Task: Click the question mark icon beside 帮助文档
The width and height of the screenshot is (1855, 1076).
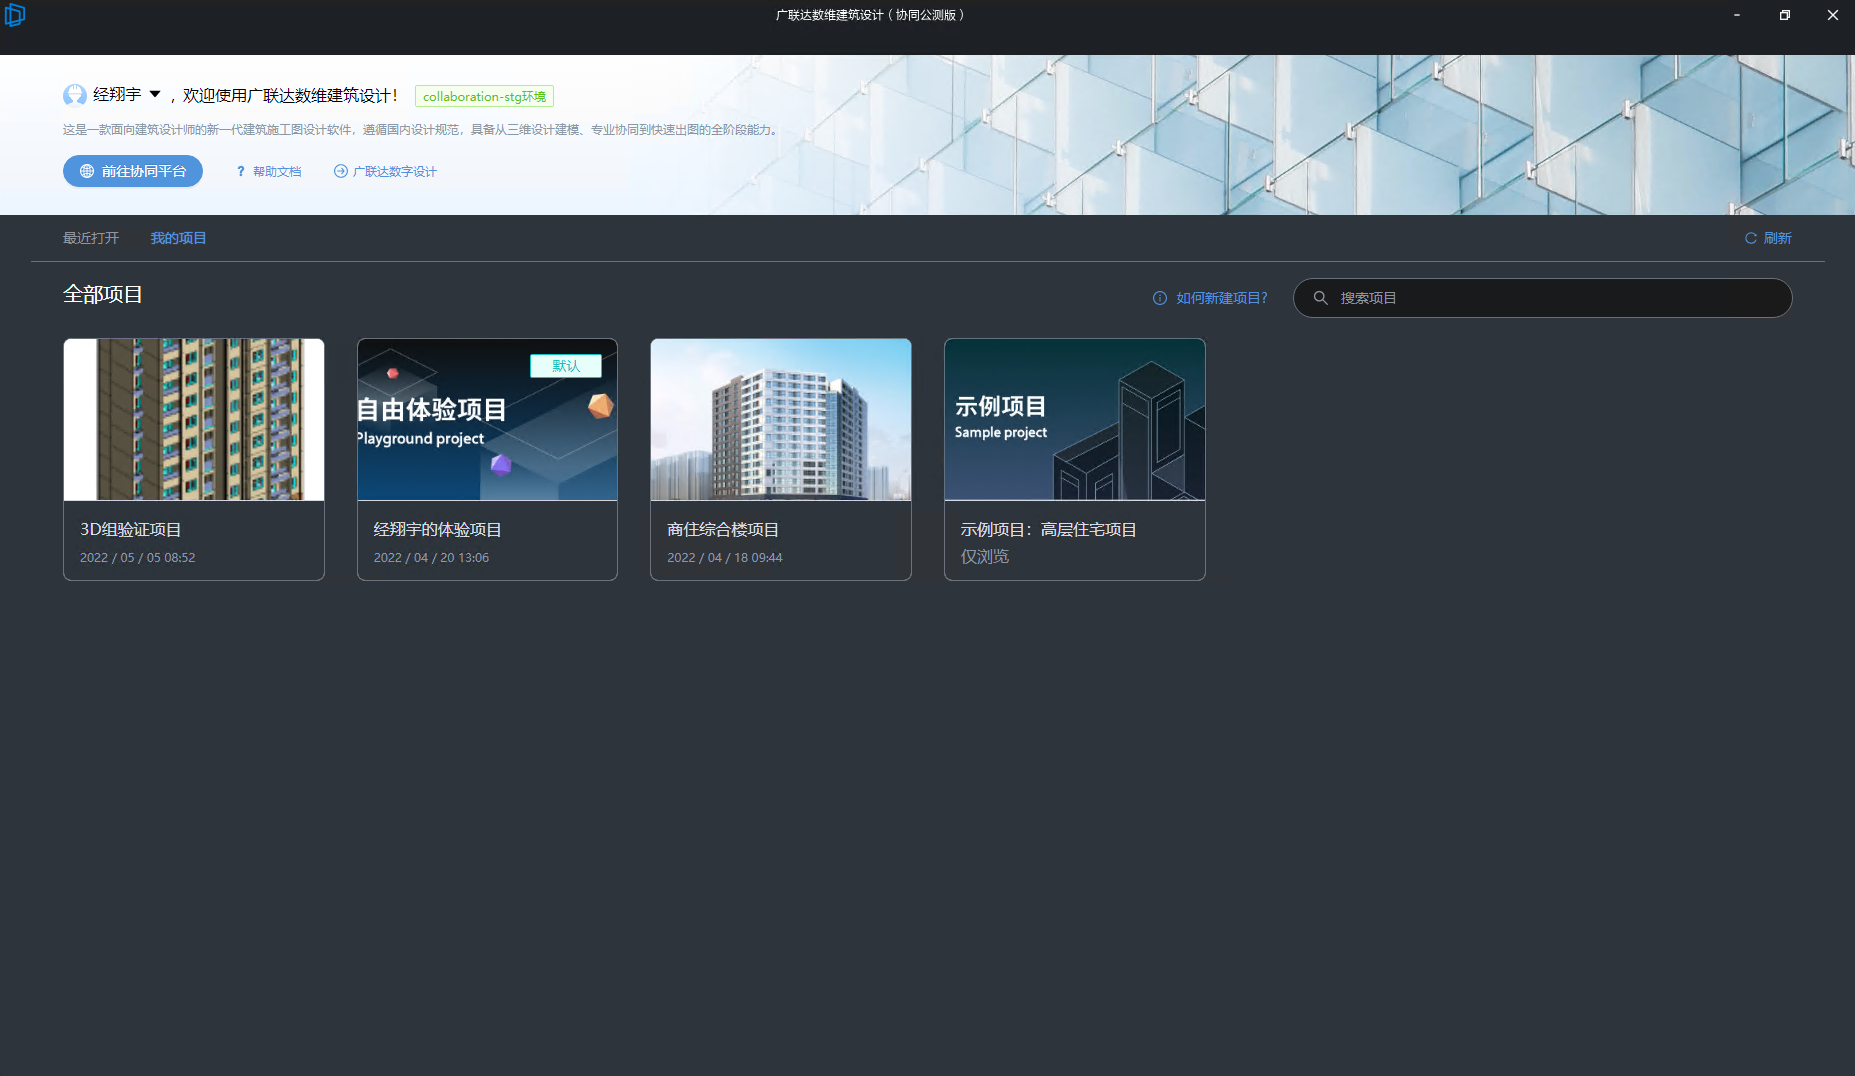Action: (x=241, y=172)
